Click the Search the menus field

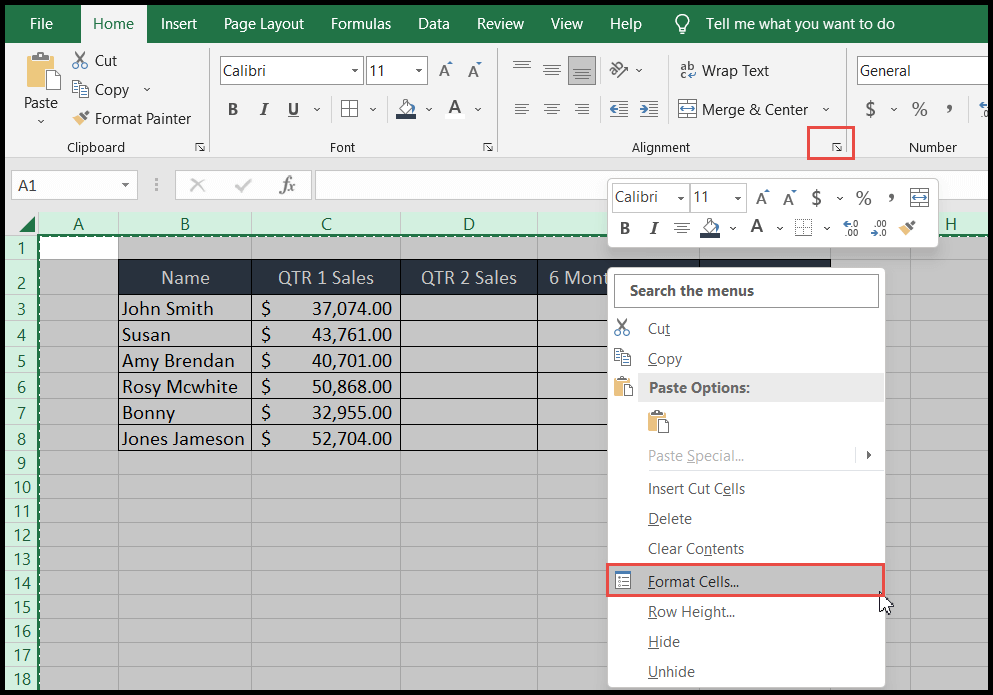pos(746,290)
